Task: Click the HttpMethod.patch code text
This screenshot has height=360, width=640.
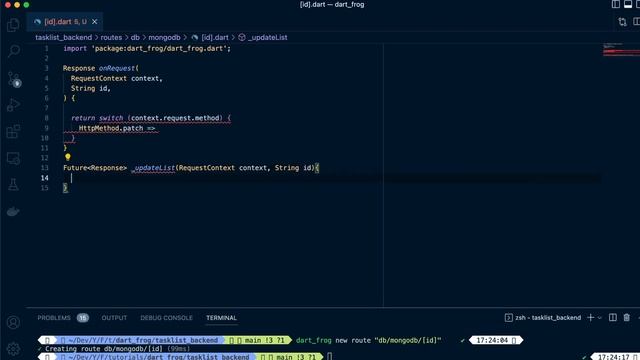Action: coord(111,128)
